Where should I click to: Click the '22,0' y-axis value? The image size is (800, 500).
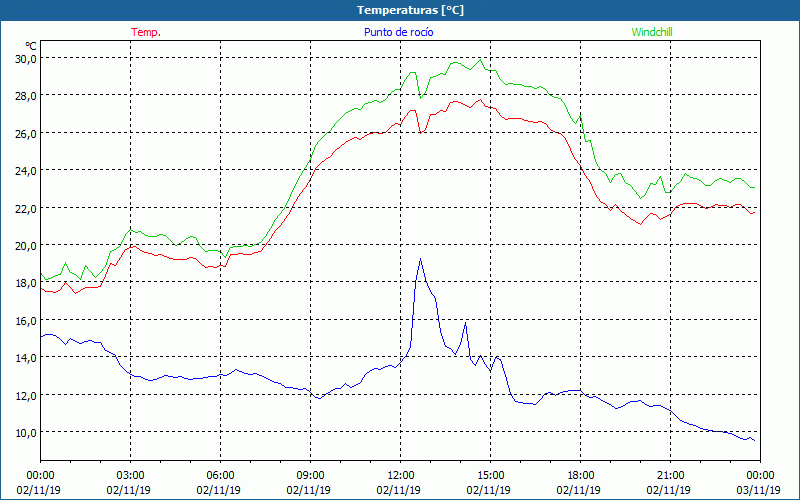point(26,208)
